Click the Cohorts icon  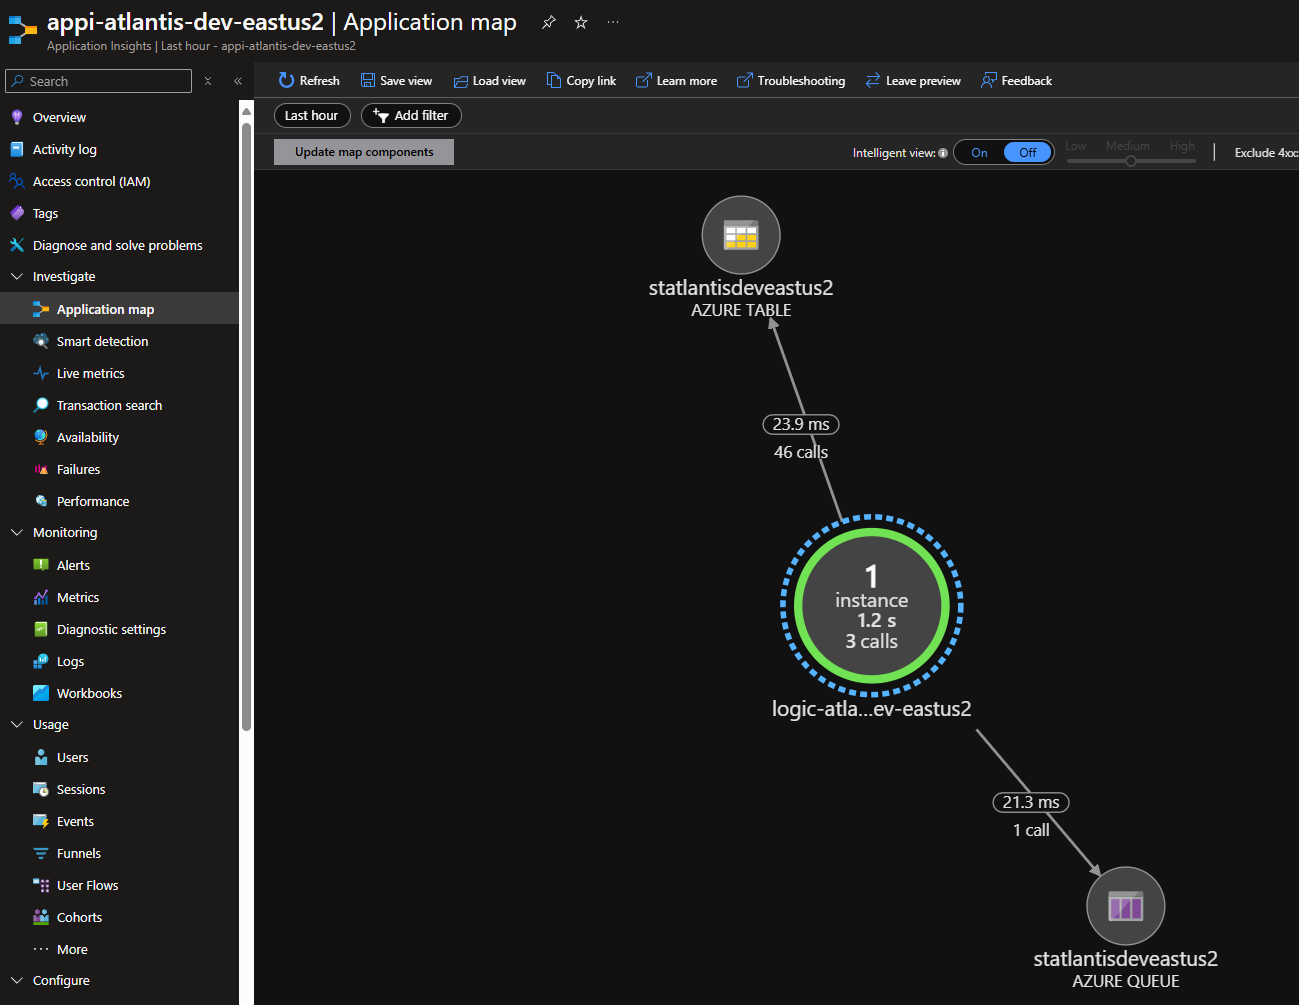41,917
